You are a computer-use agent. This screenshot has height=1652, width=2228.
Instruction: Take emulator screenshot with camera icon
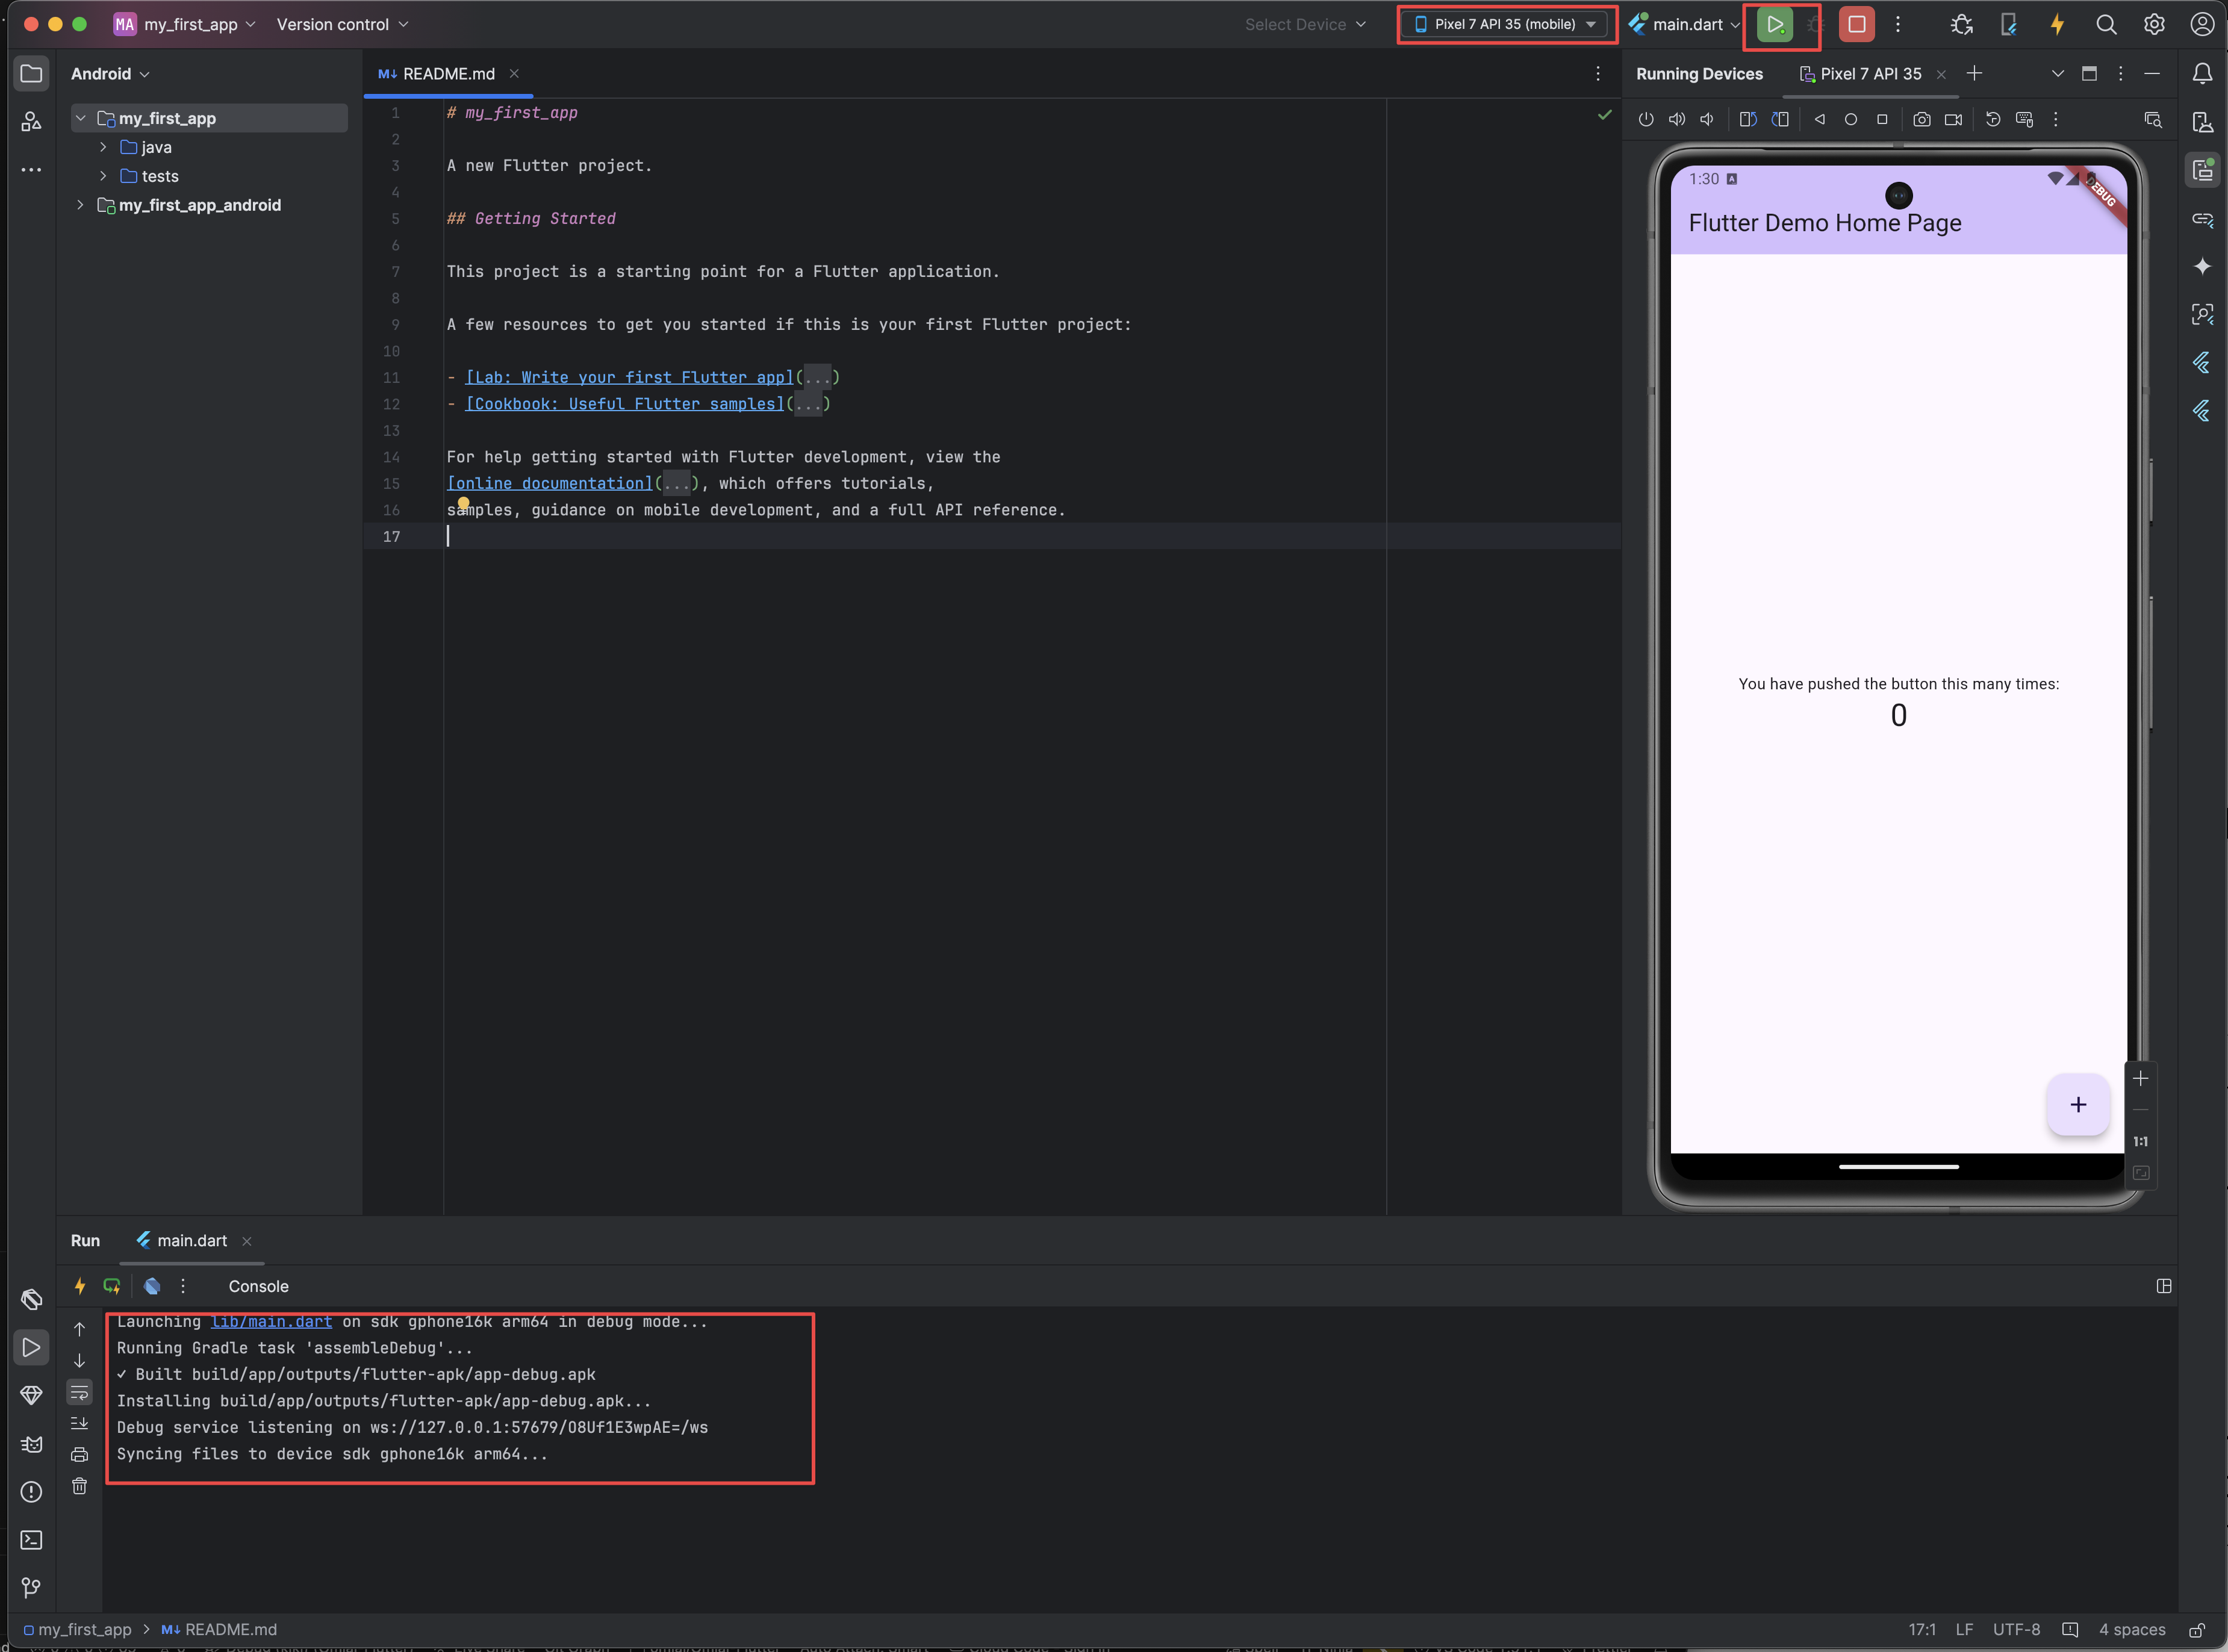click(1922, 119)
